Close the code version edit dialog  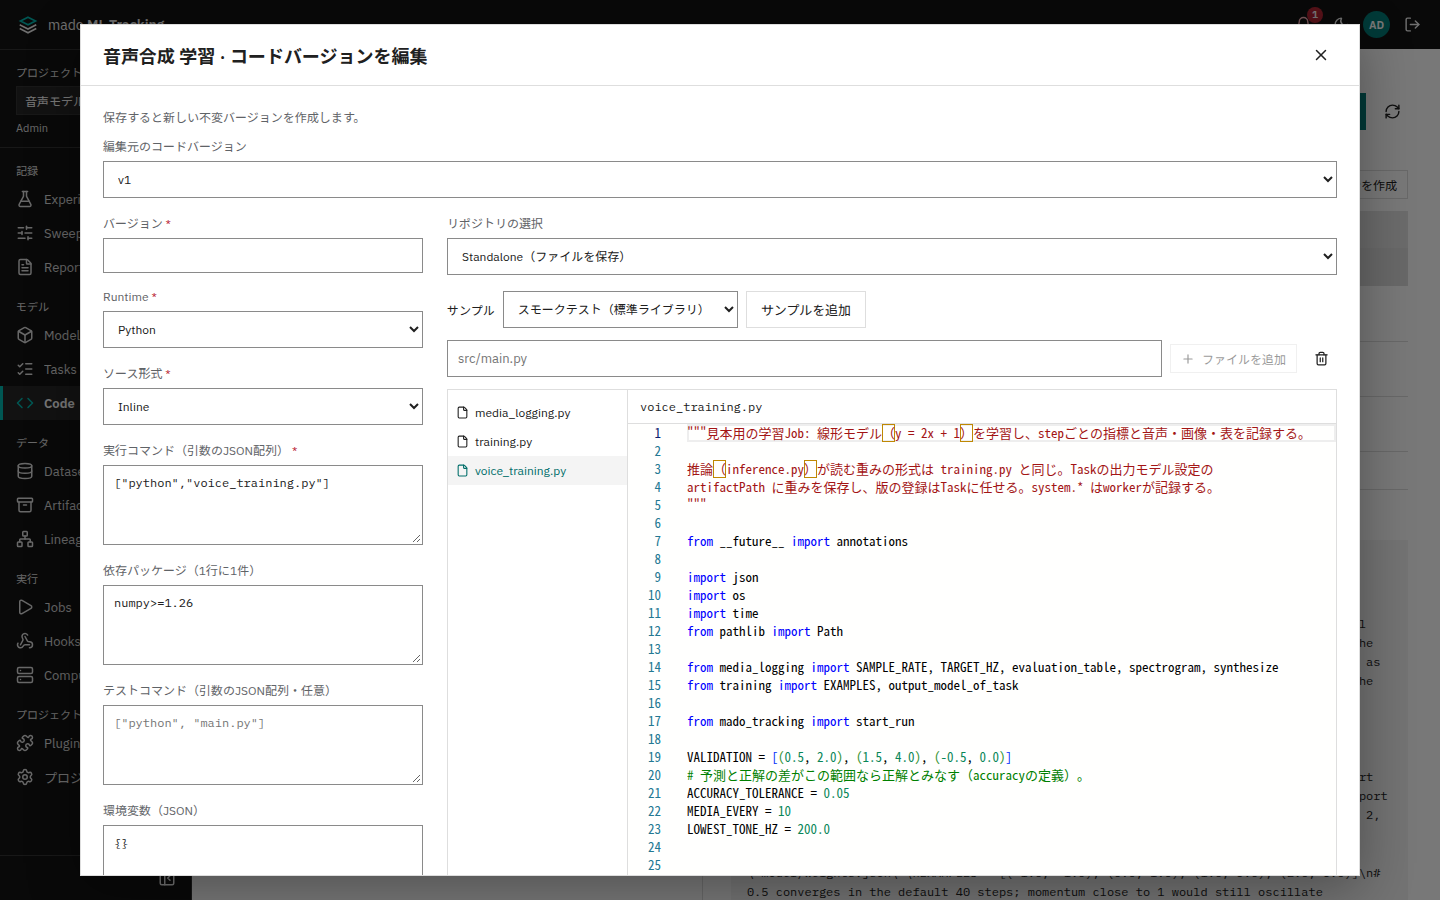[x=1321, y=55]
